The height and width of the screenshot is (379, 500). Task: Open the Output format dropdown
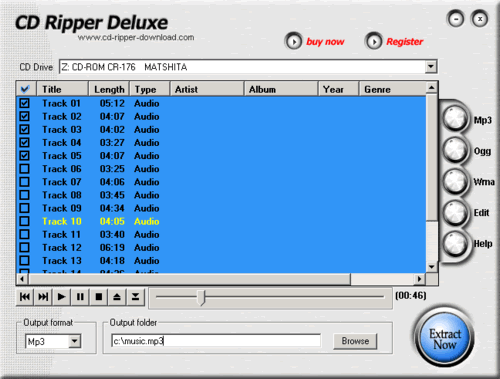pyautogui.click(x=75, y=341)
